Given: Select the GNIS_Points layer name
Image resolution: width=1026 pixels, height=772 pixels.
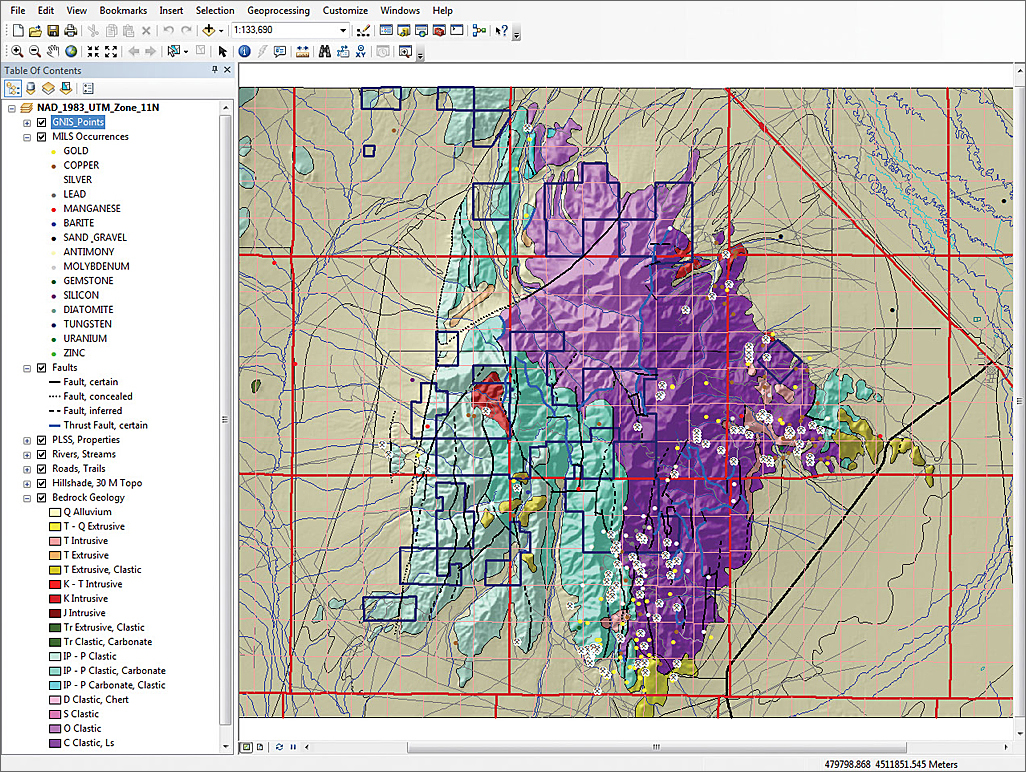Looking at the screenshot, I should pos(78,122).
